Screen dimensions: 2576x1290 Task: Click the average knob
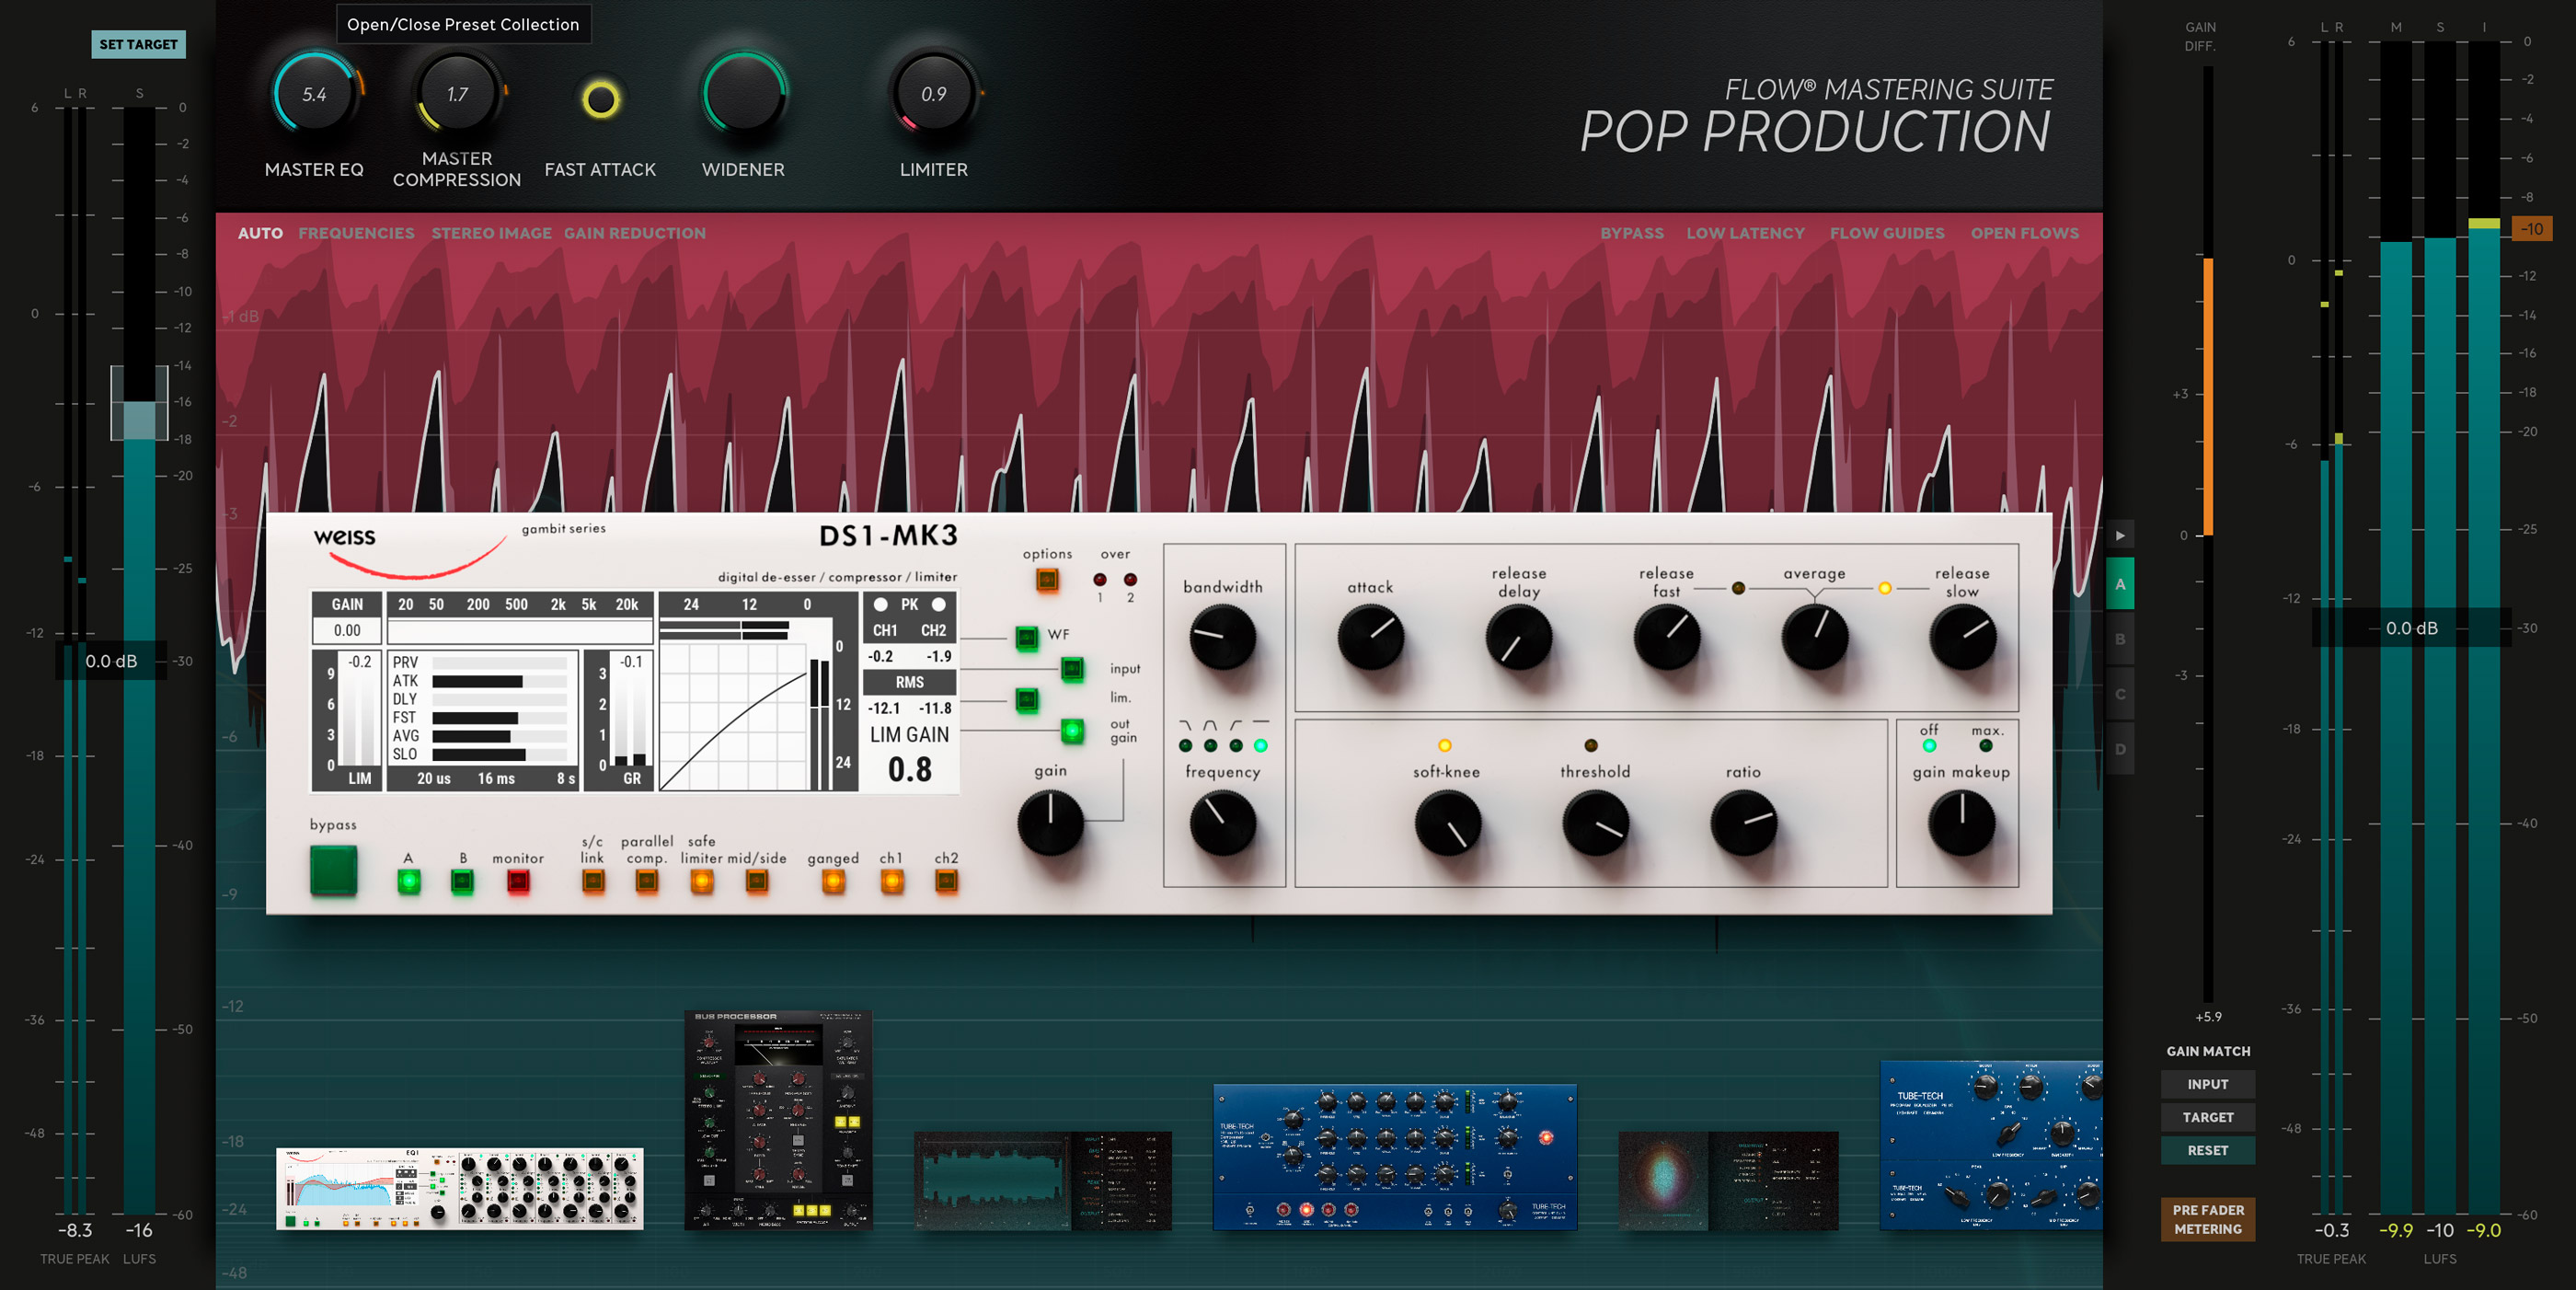coord(1814,637)
